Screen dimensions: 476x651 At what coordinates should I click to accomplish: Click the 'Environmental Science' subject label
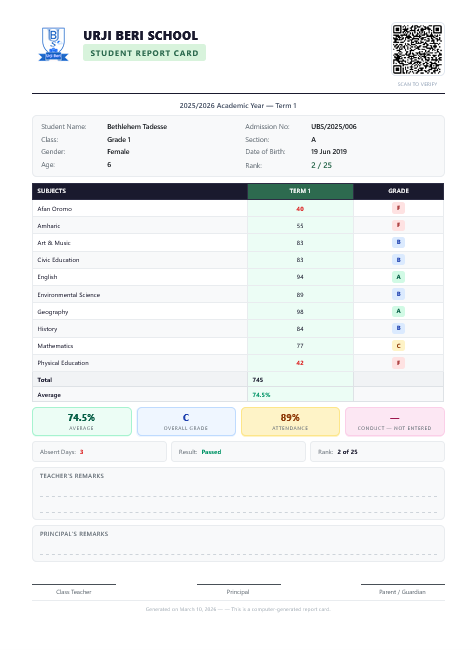coord(69,295)
